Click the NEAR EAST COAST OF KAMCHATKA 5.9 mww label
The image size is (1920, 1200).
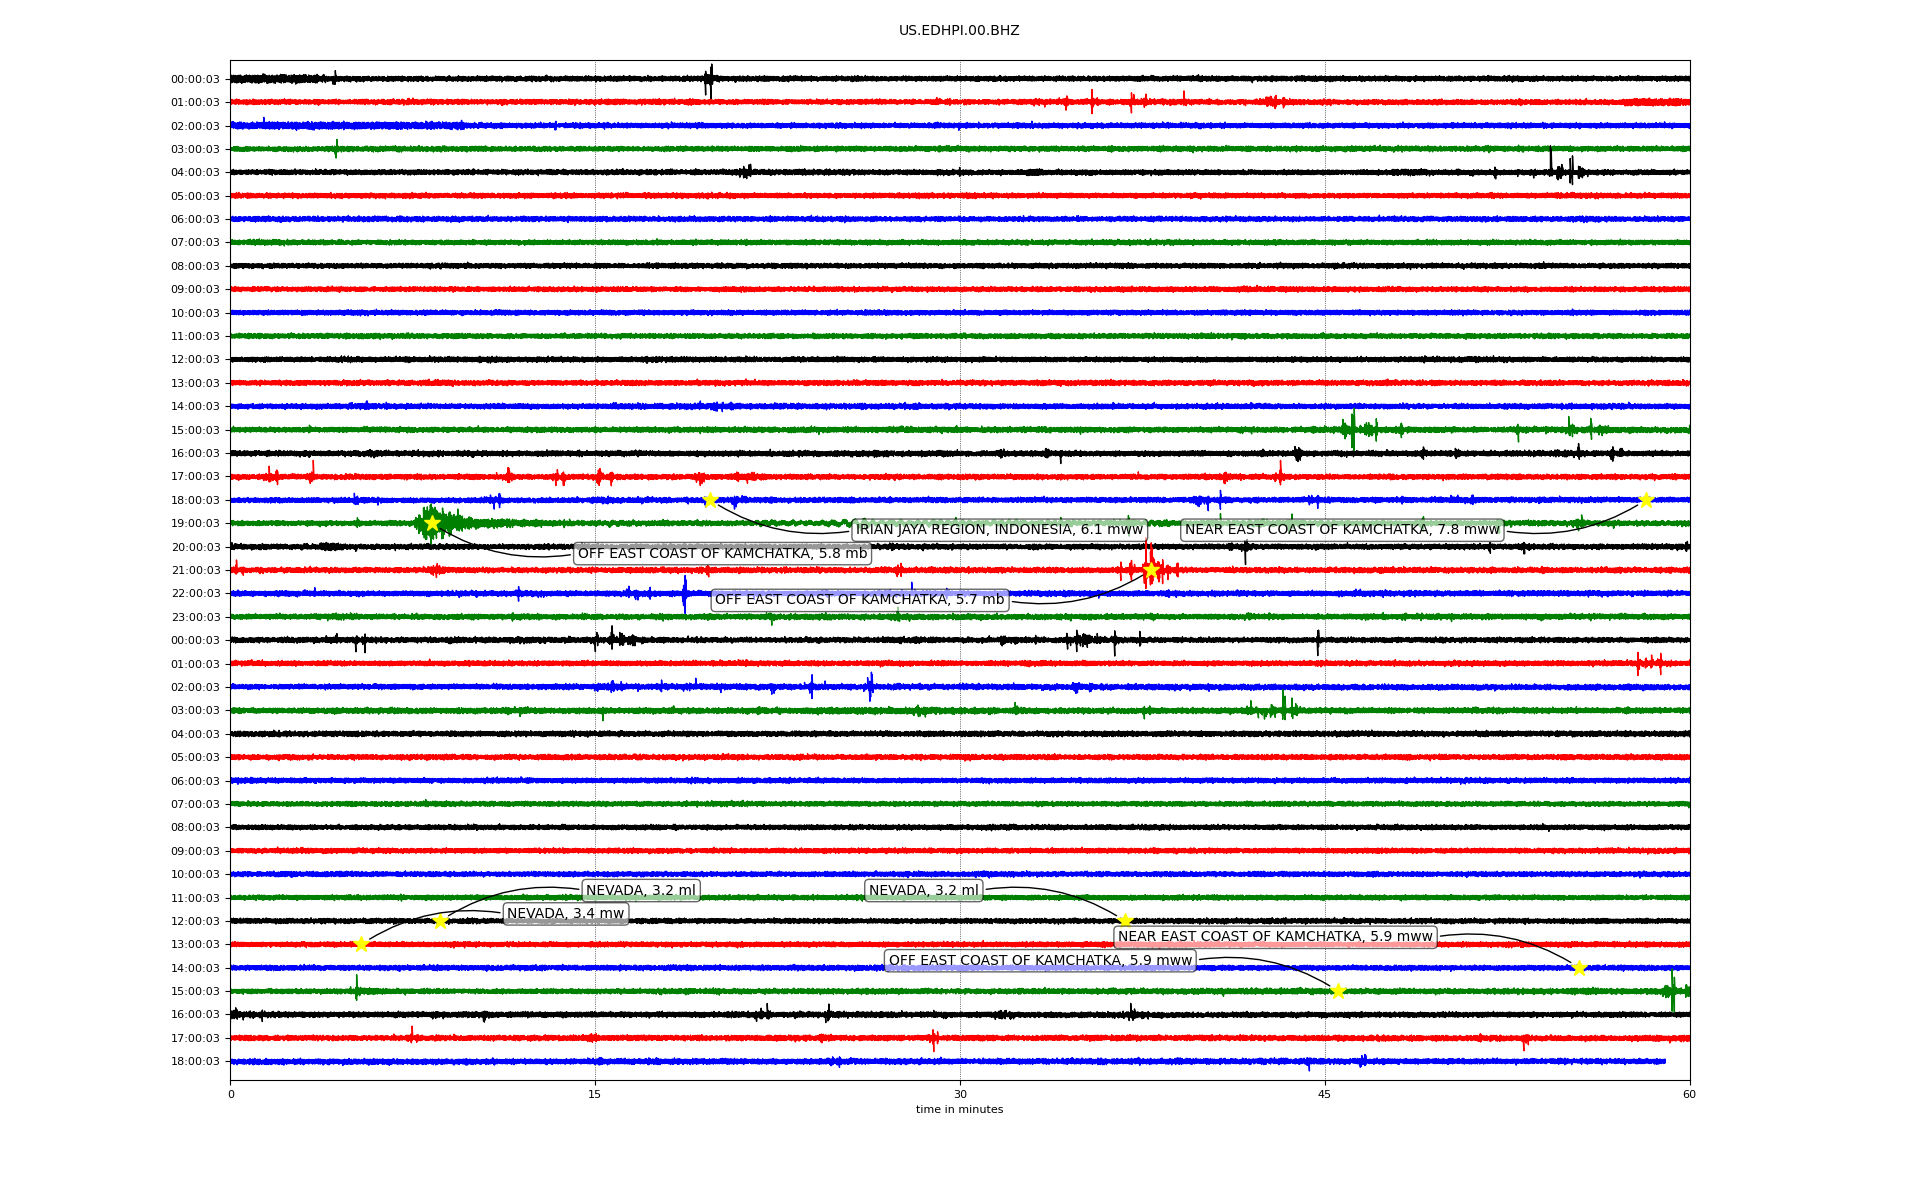point(1275,937)
